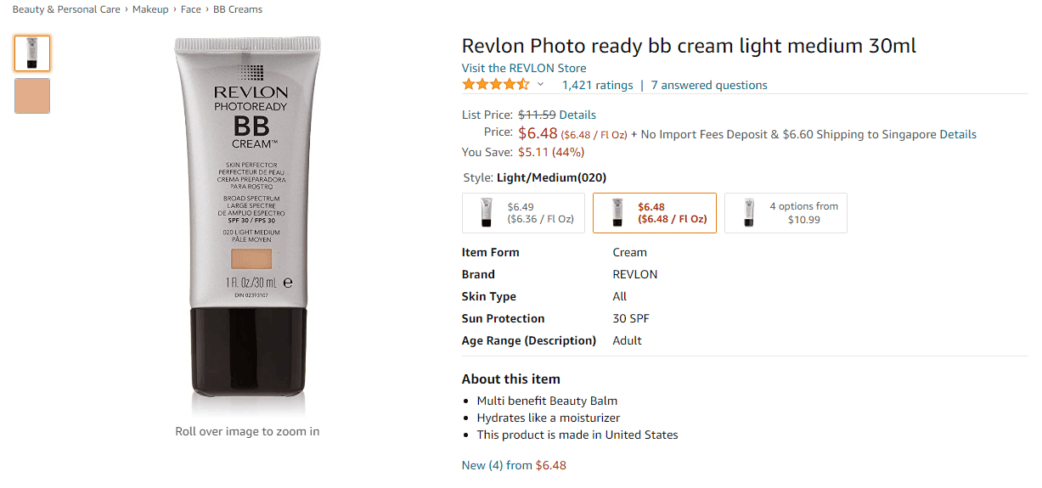Open New (4) from $6.48 offers link
The image size is (1042, 488).
pos(514,465)
